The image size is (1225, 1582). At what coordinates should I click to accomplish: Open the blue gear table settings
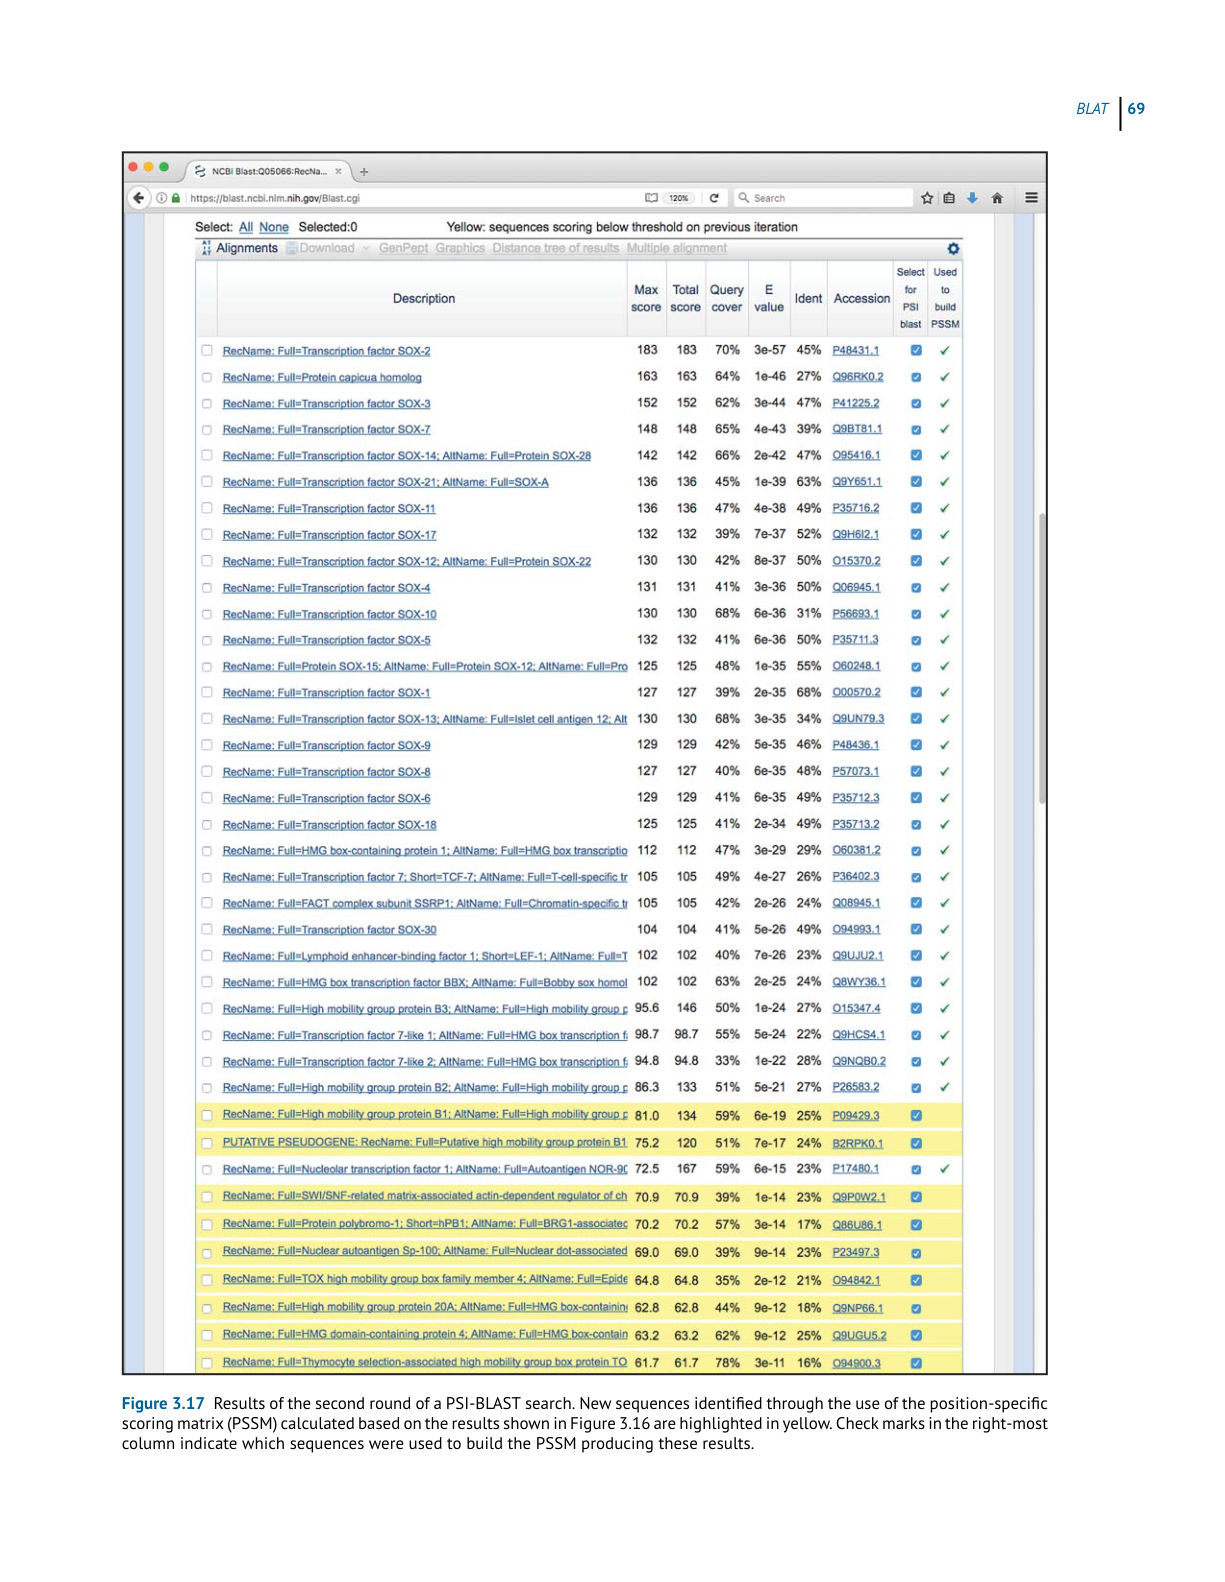[953, 248]
